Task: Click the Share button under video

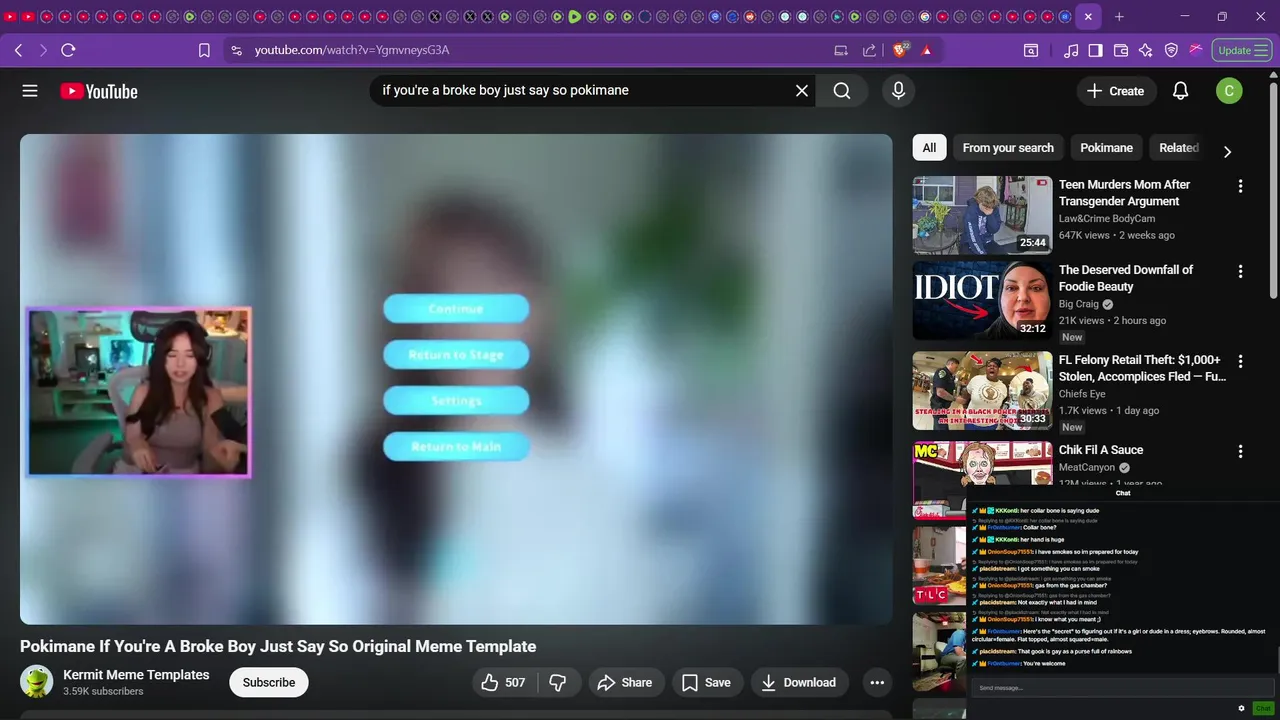Action: click(625, 683)
